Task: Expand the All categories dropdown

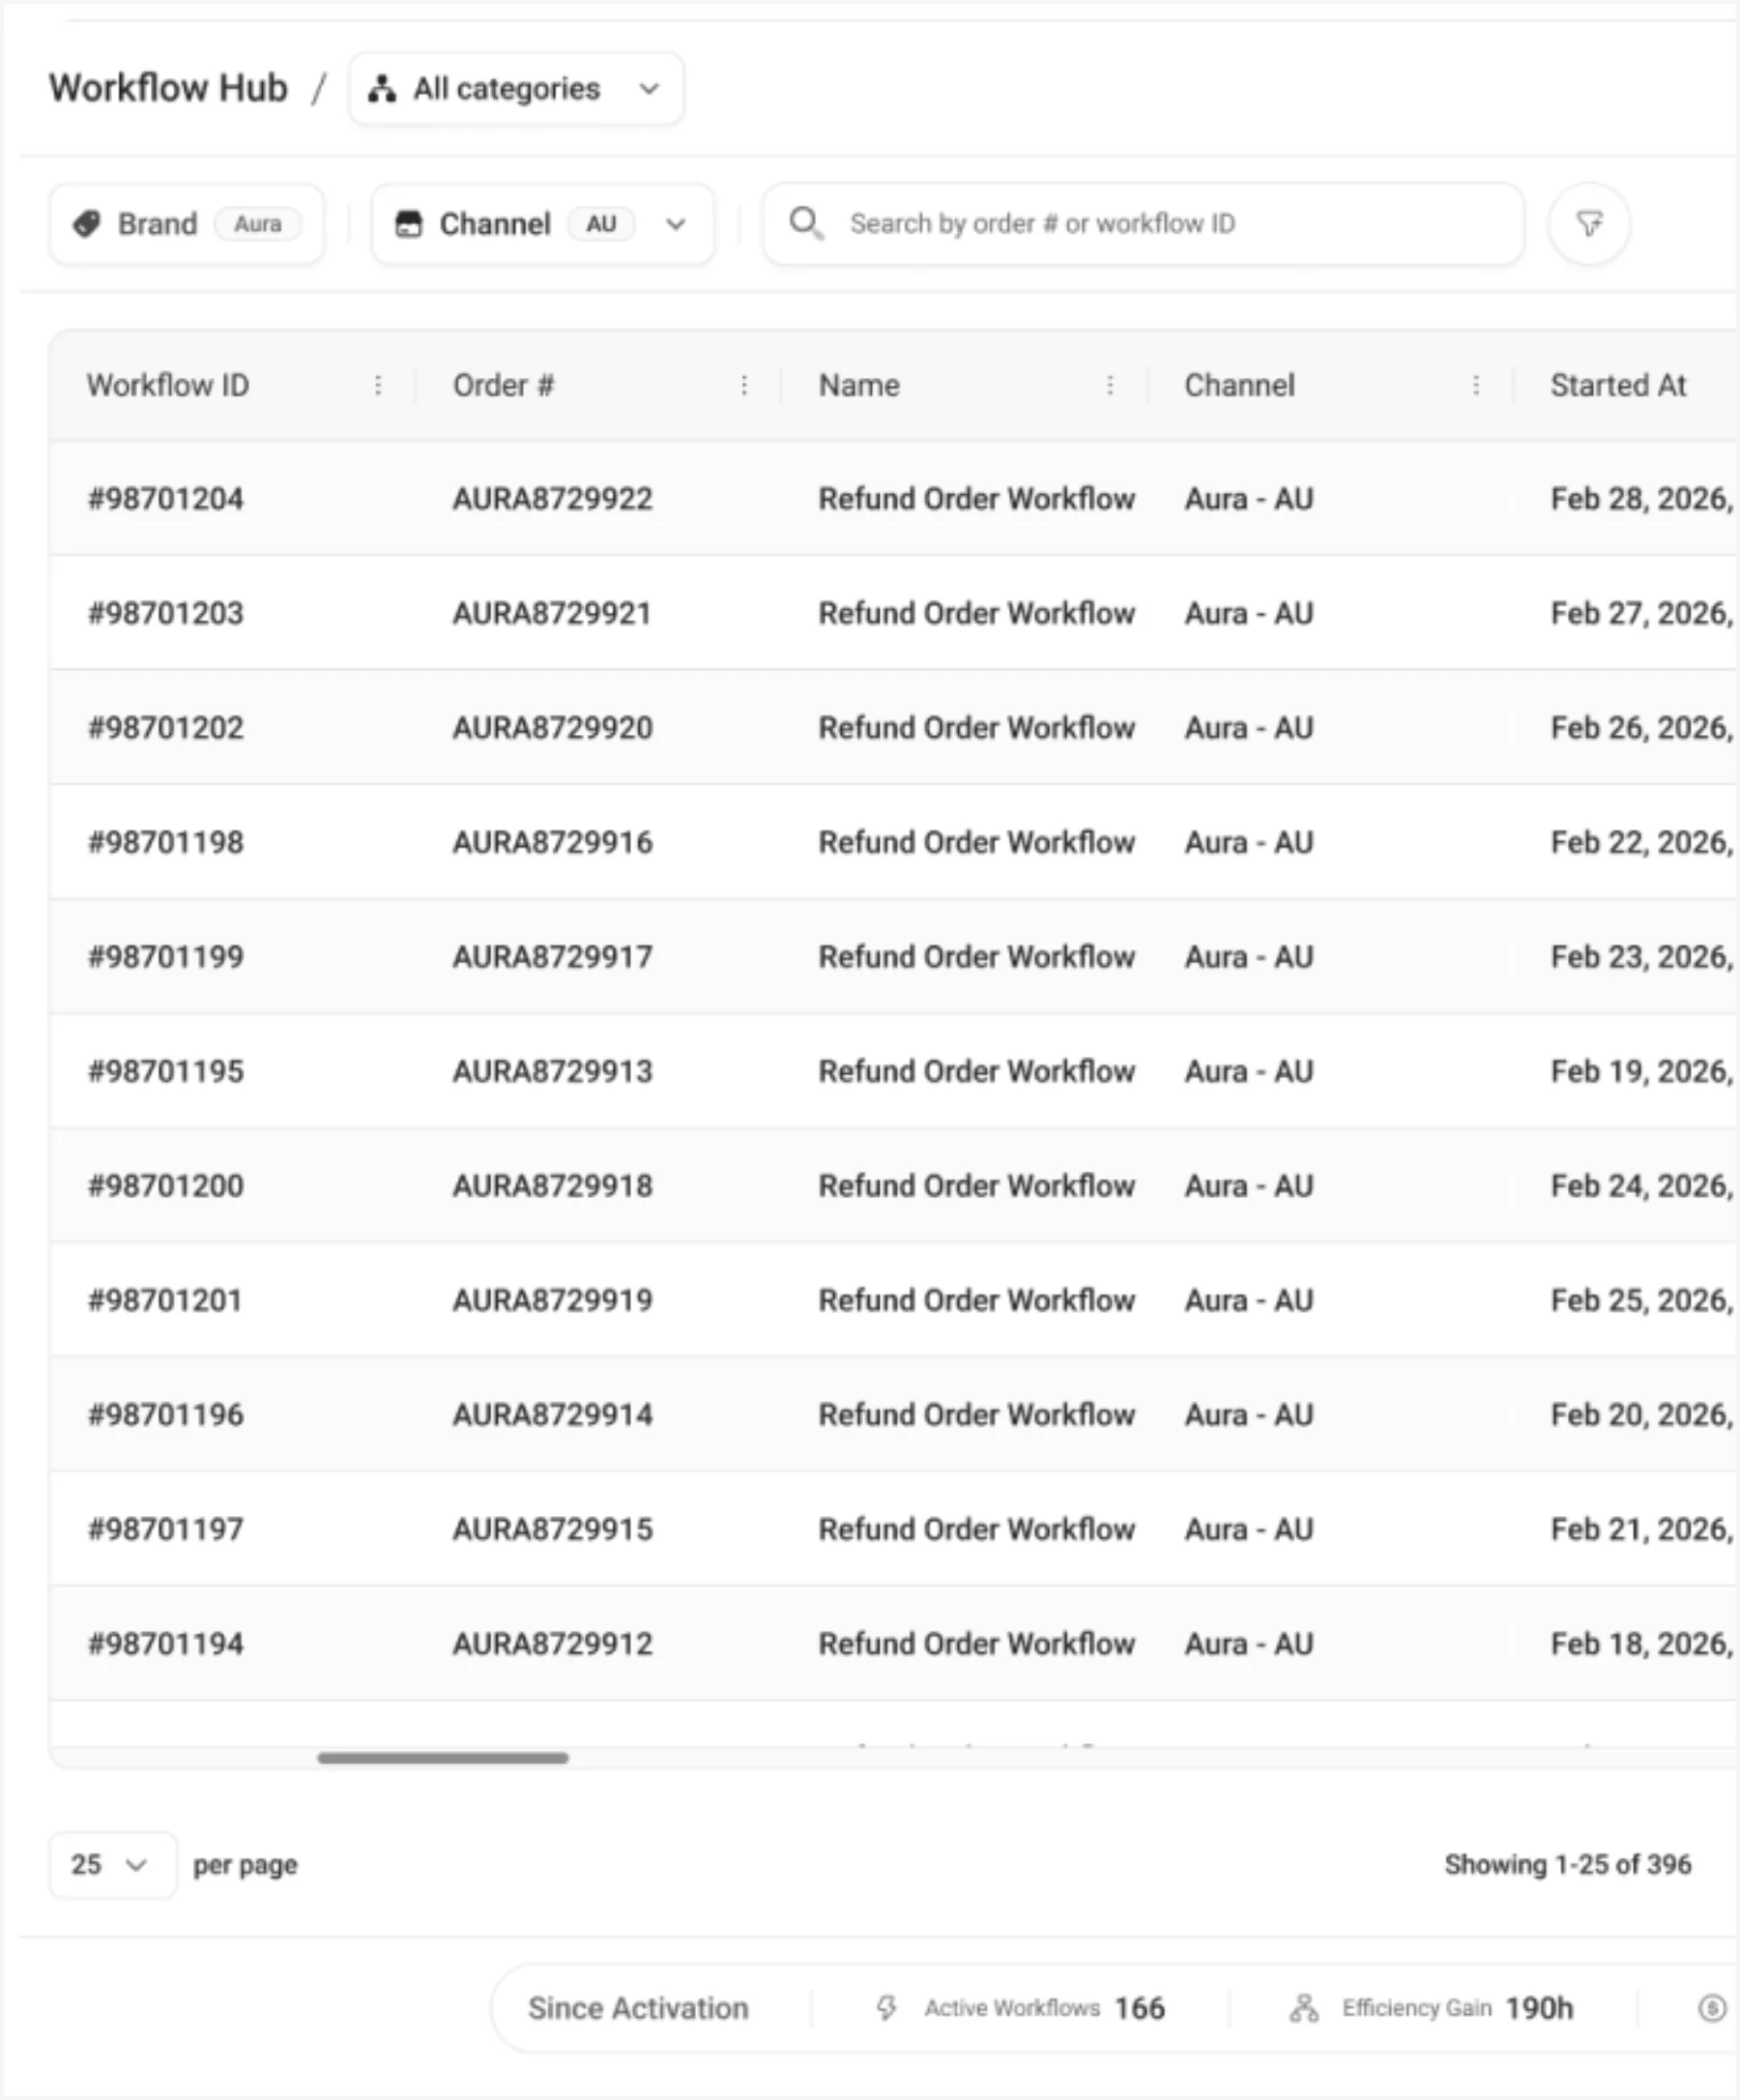Action: (516, 89)
